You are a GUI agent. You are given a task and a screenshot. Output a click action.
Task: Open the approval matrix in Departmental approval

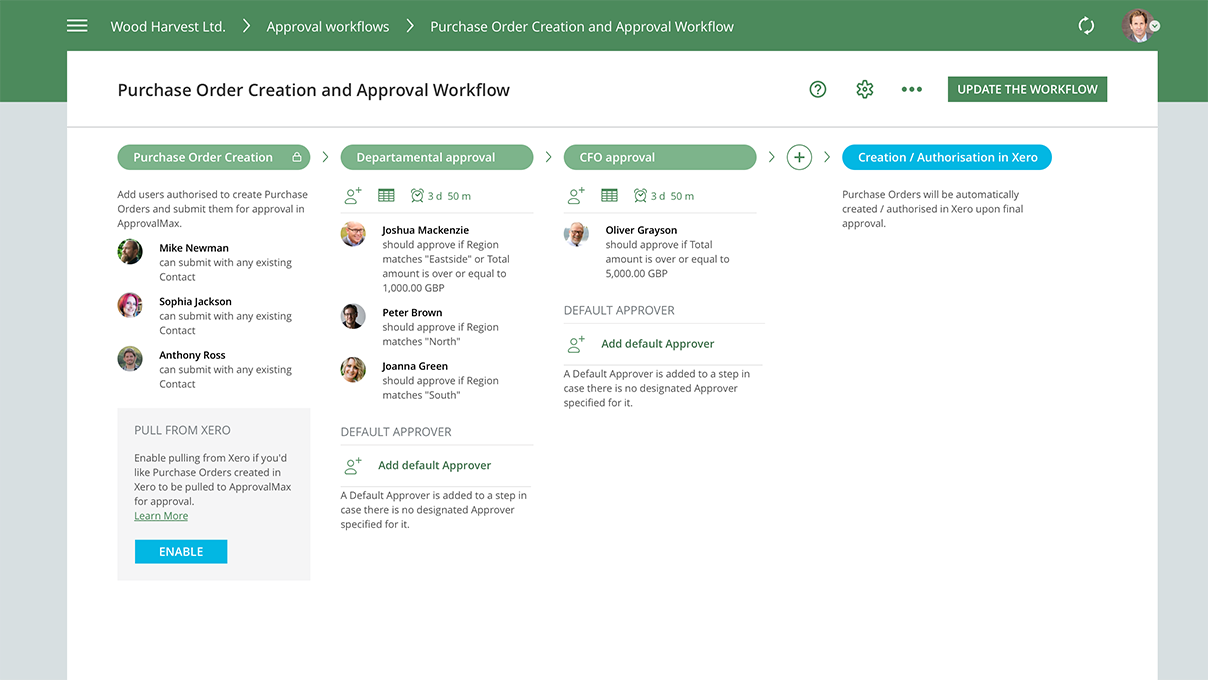[386, 195]
